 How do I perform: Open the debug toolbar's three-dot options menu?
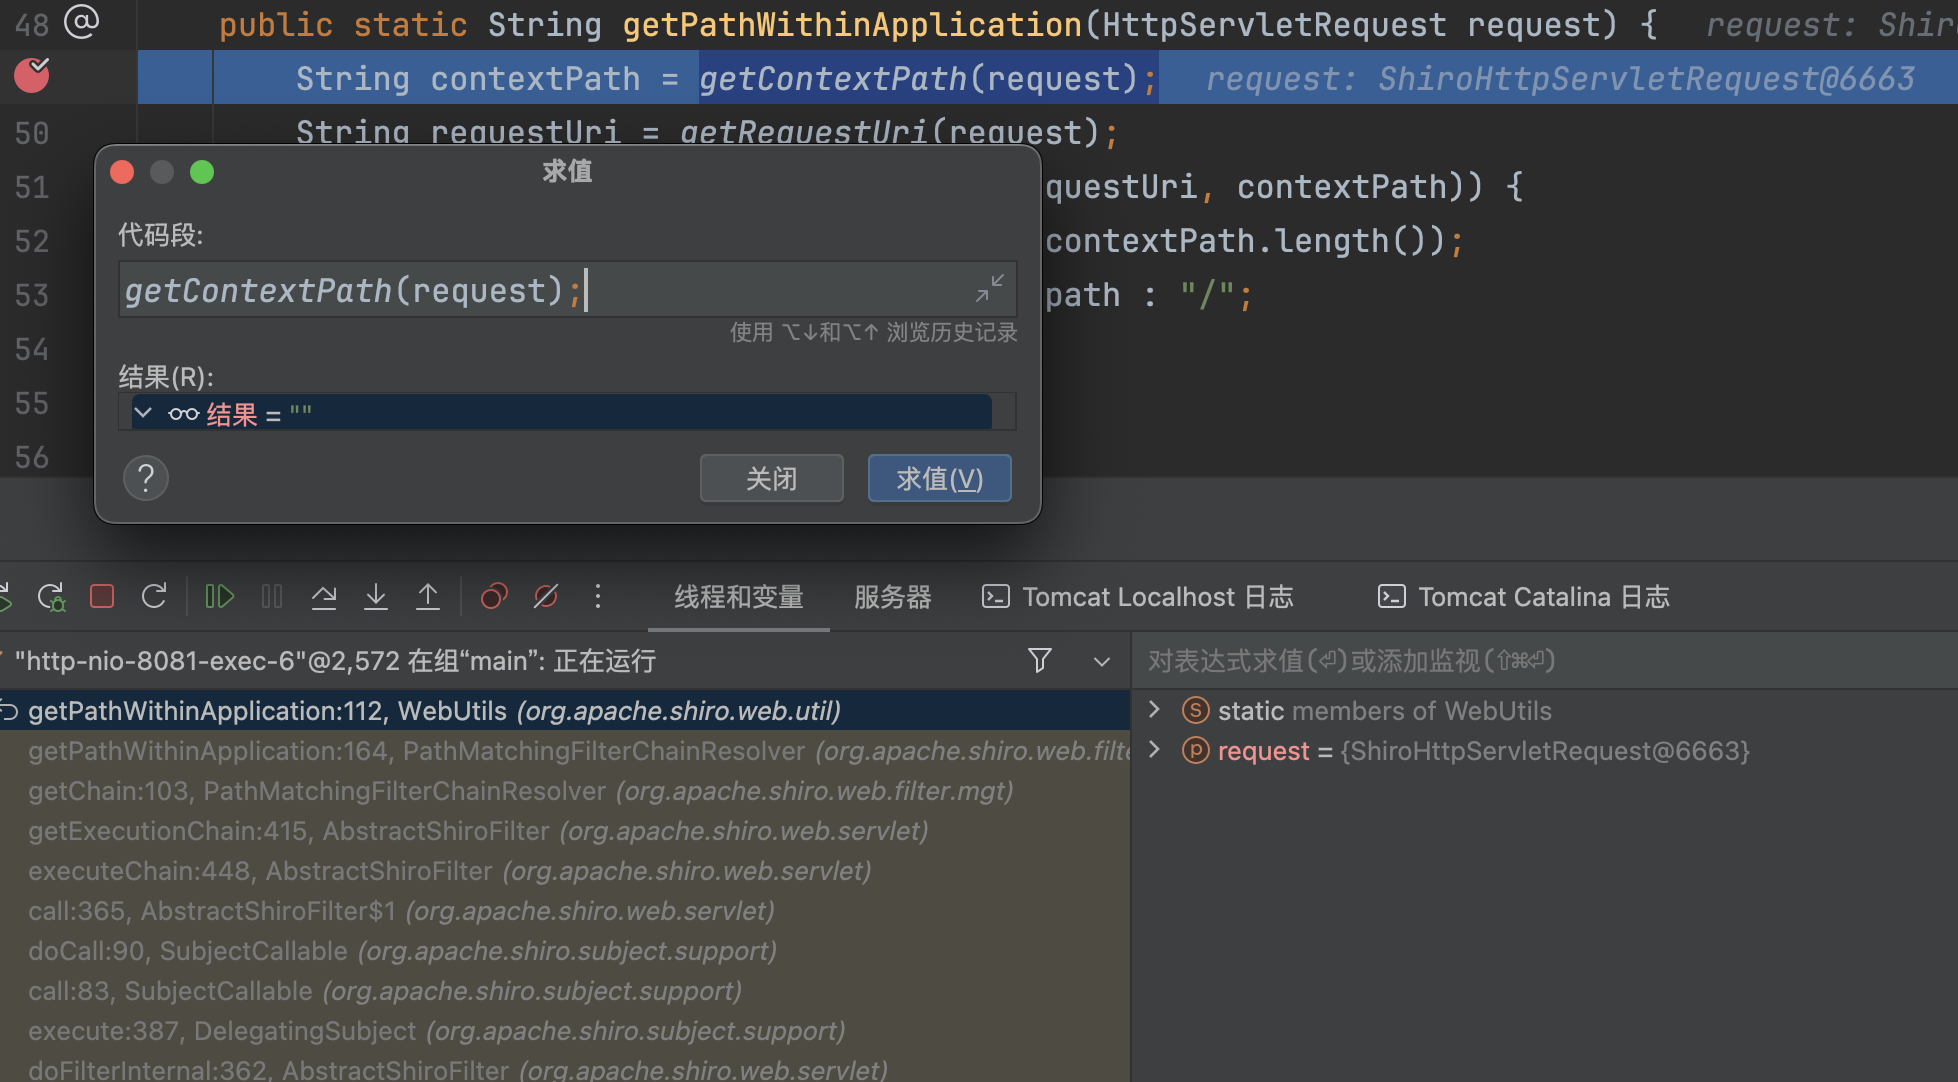click(598, 597)
